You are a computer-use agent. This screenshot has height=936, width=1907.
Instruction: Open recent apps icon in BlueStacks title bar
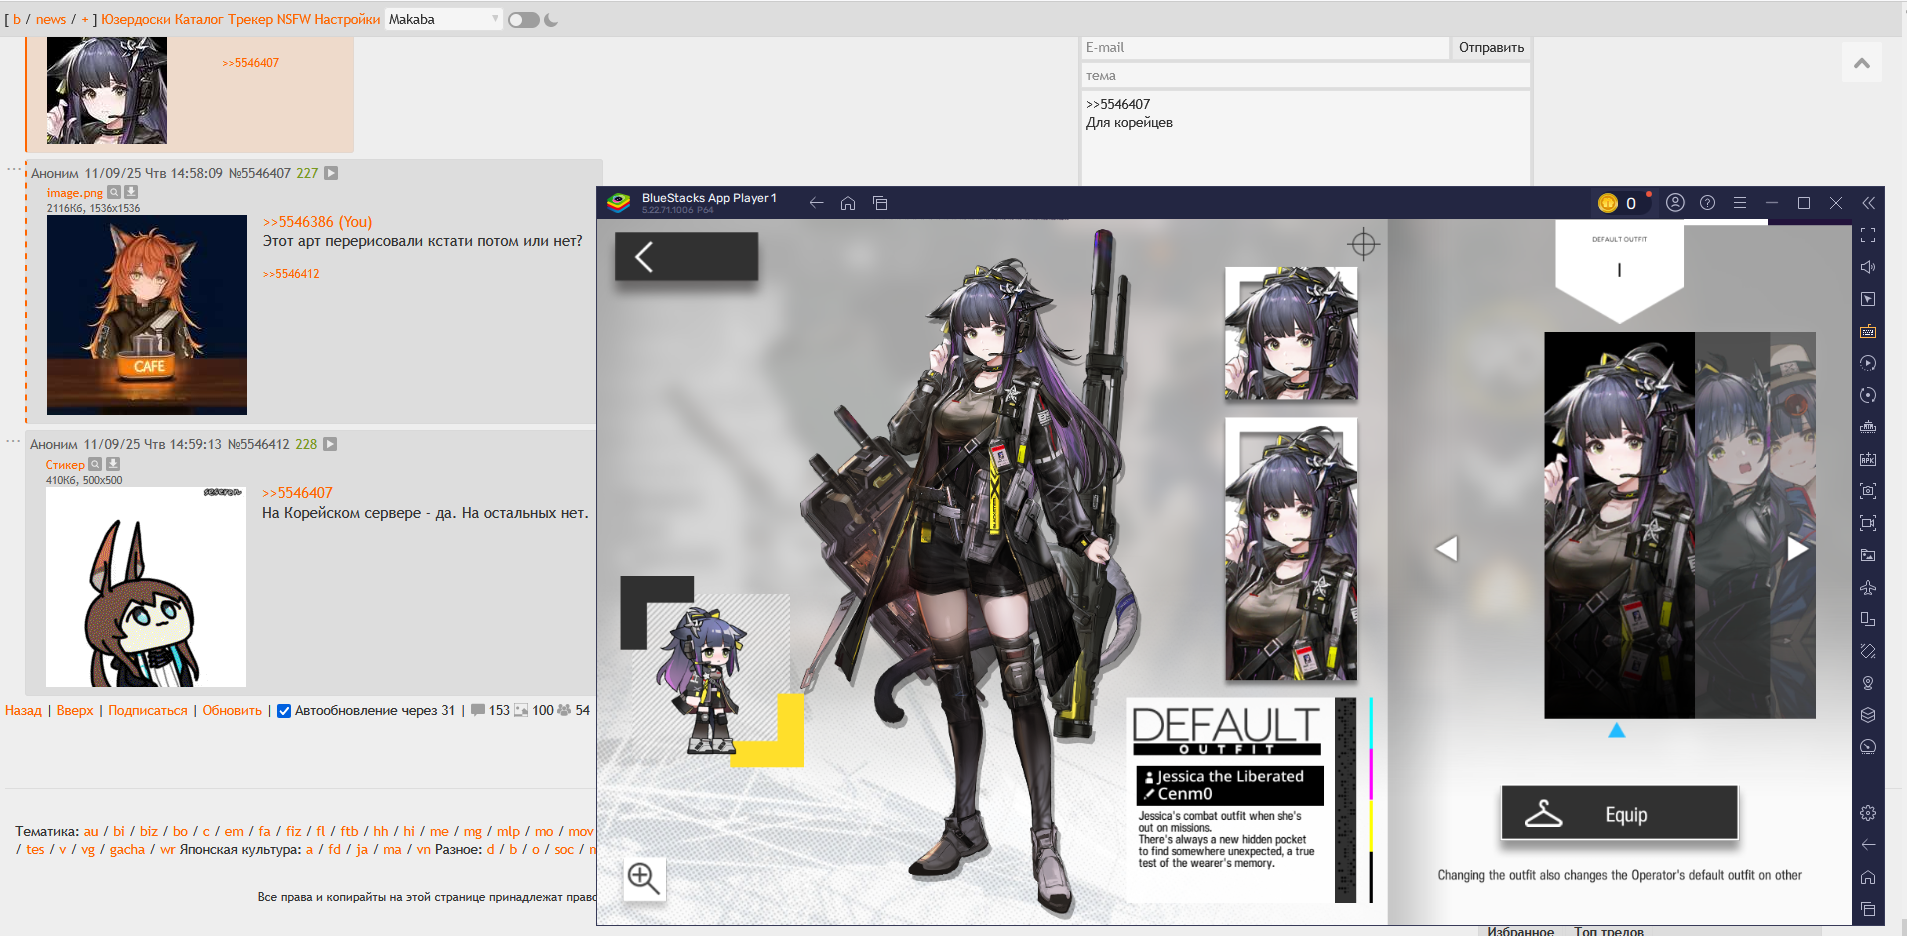point(880,203)
